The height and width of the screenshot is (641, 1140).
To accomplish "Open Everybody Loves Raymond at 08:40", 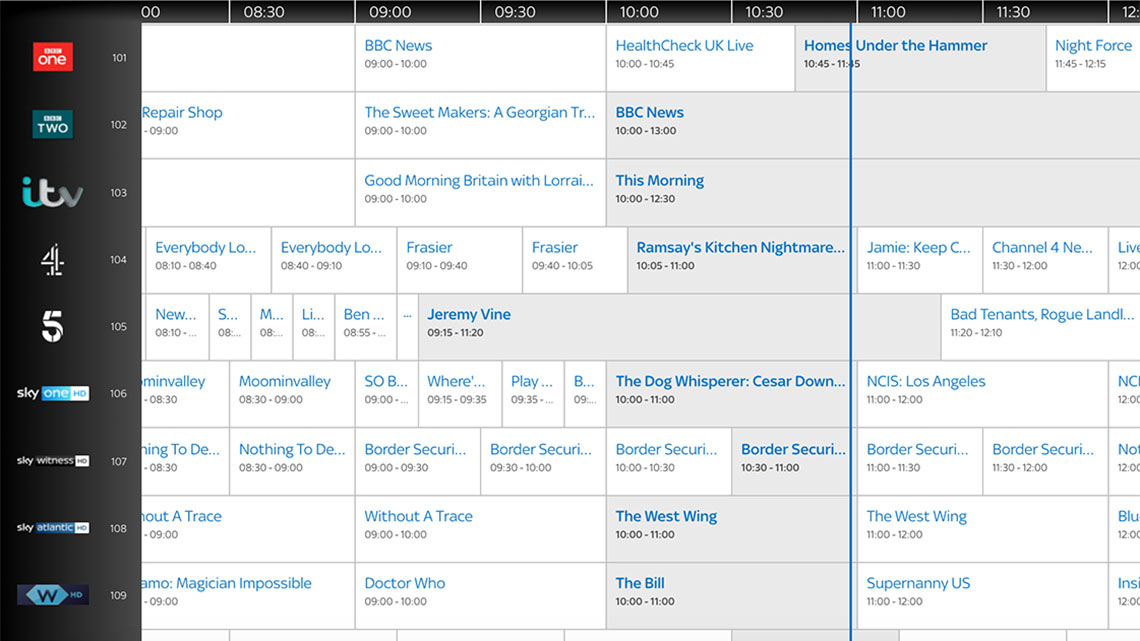I will [x=334, y=259].
